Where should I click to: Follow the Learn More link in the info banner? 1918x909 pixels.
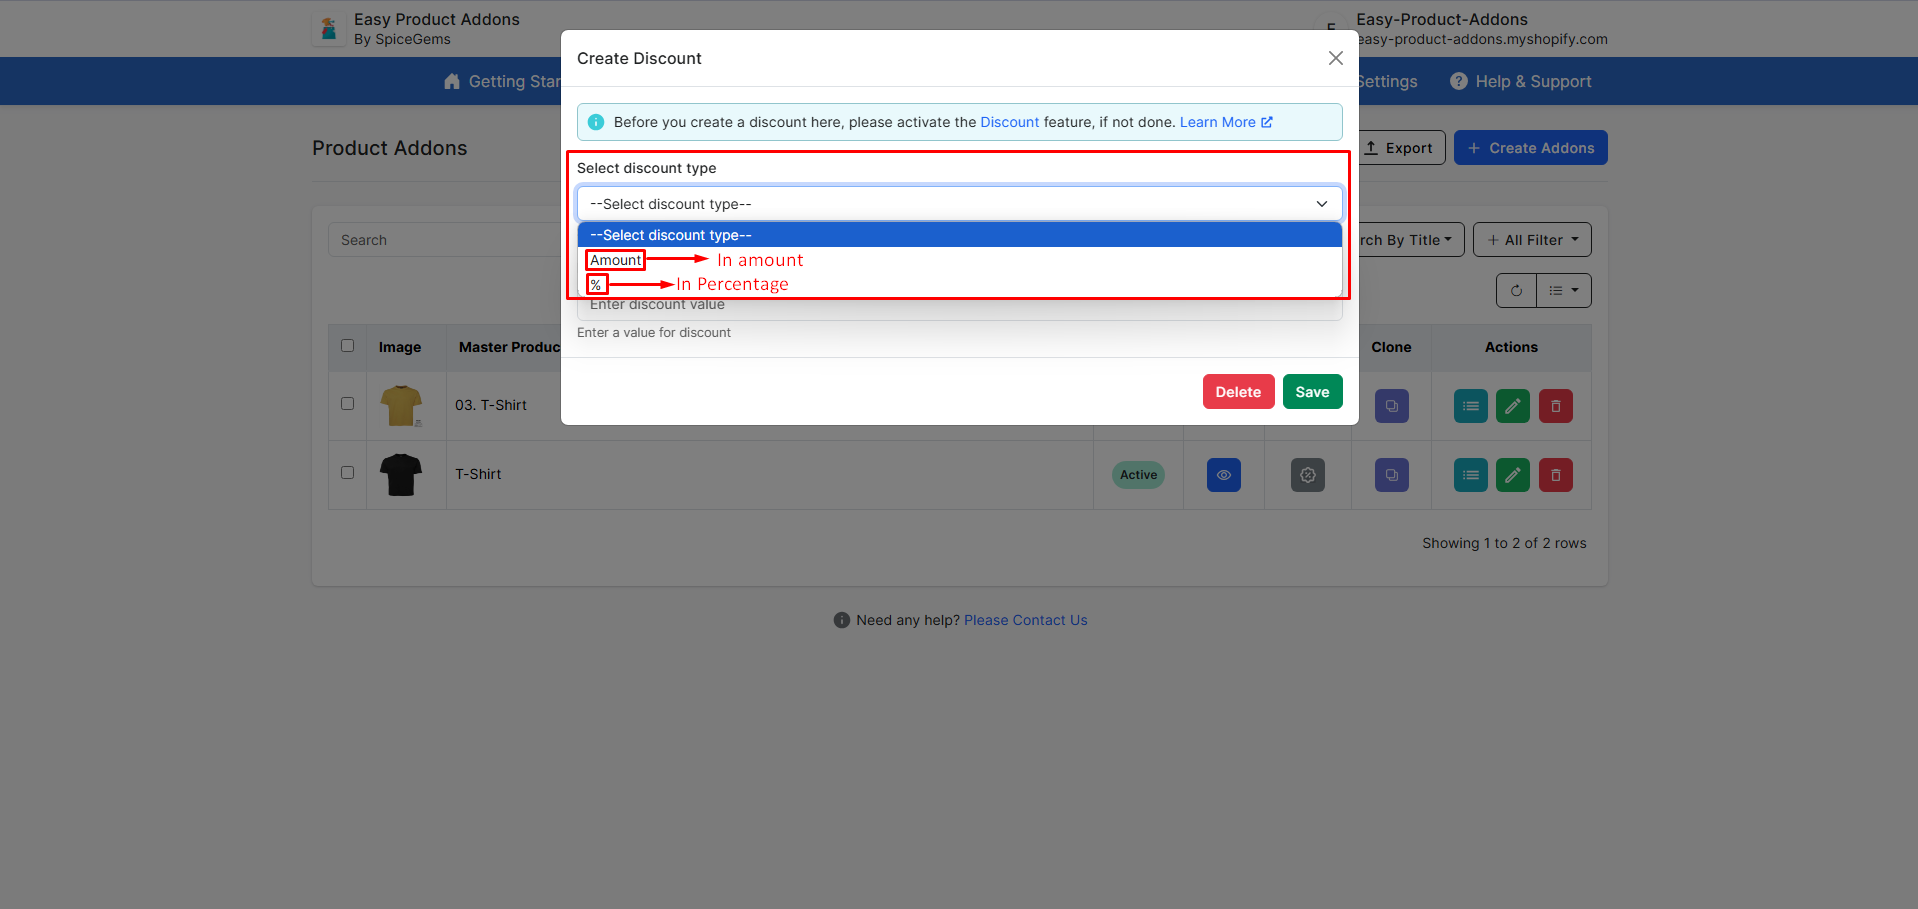(x=1225, y=122)
